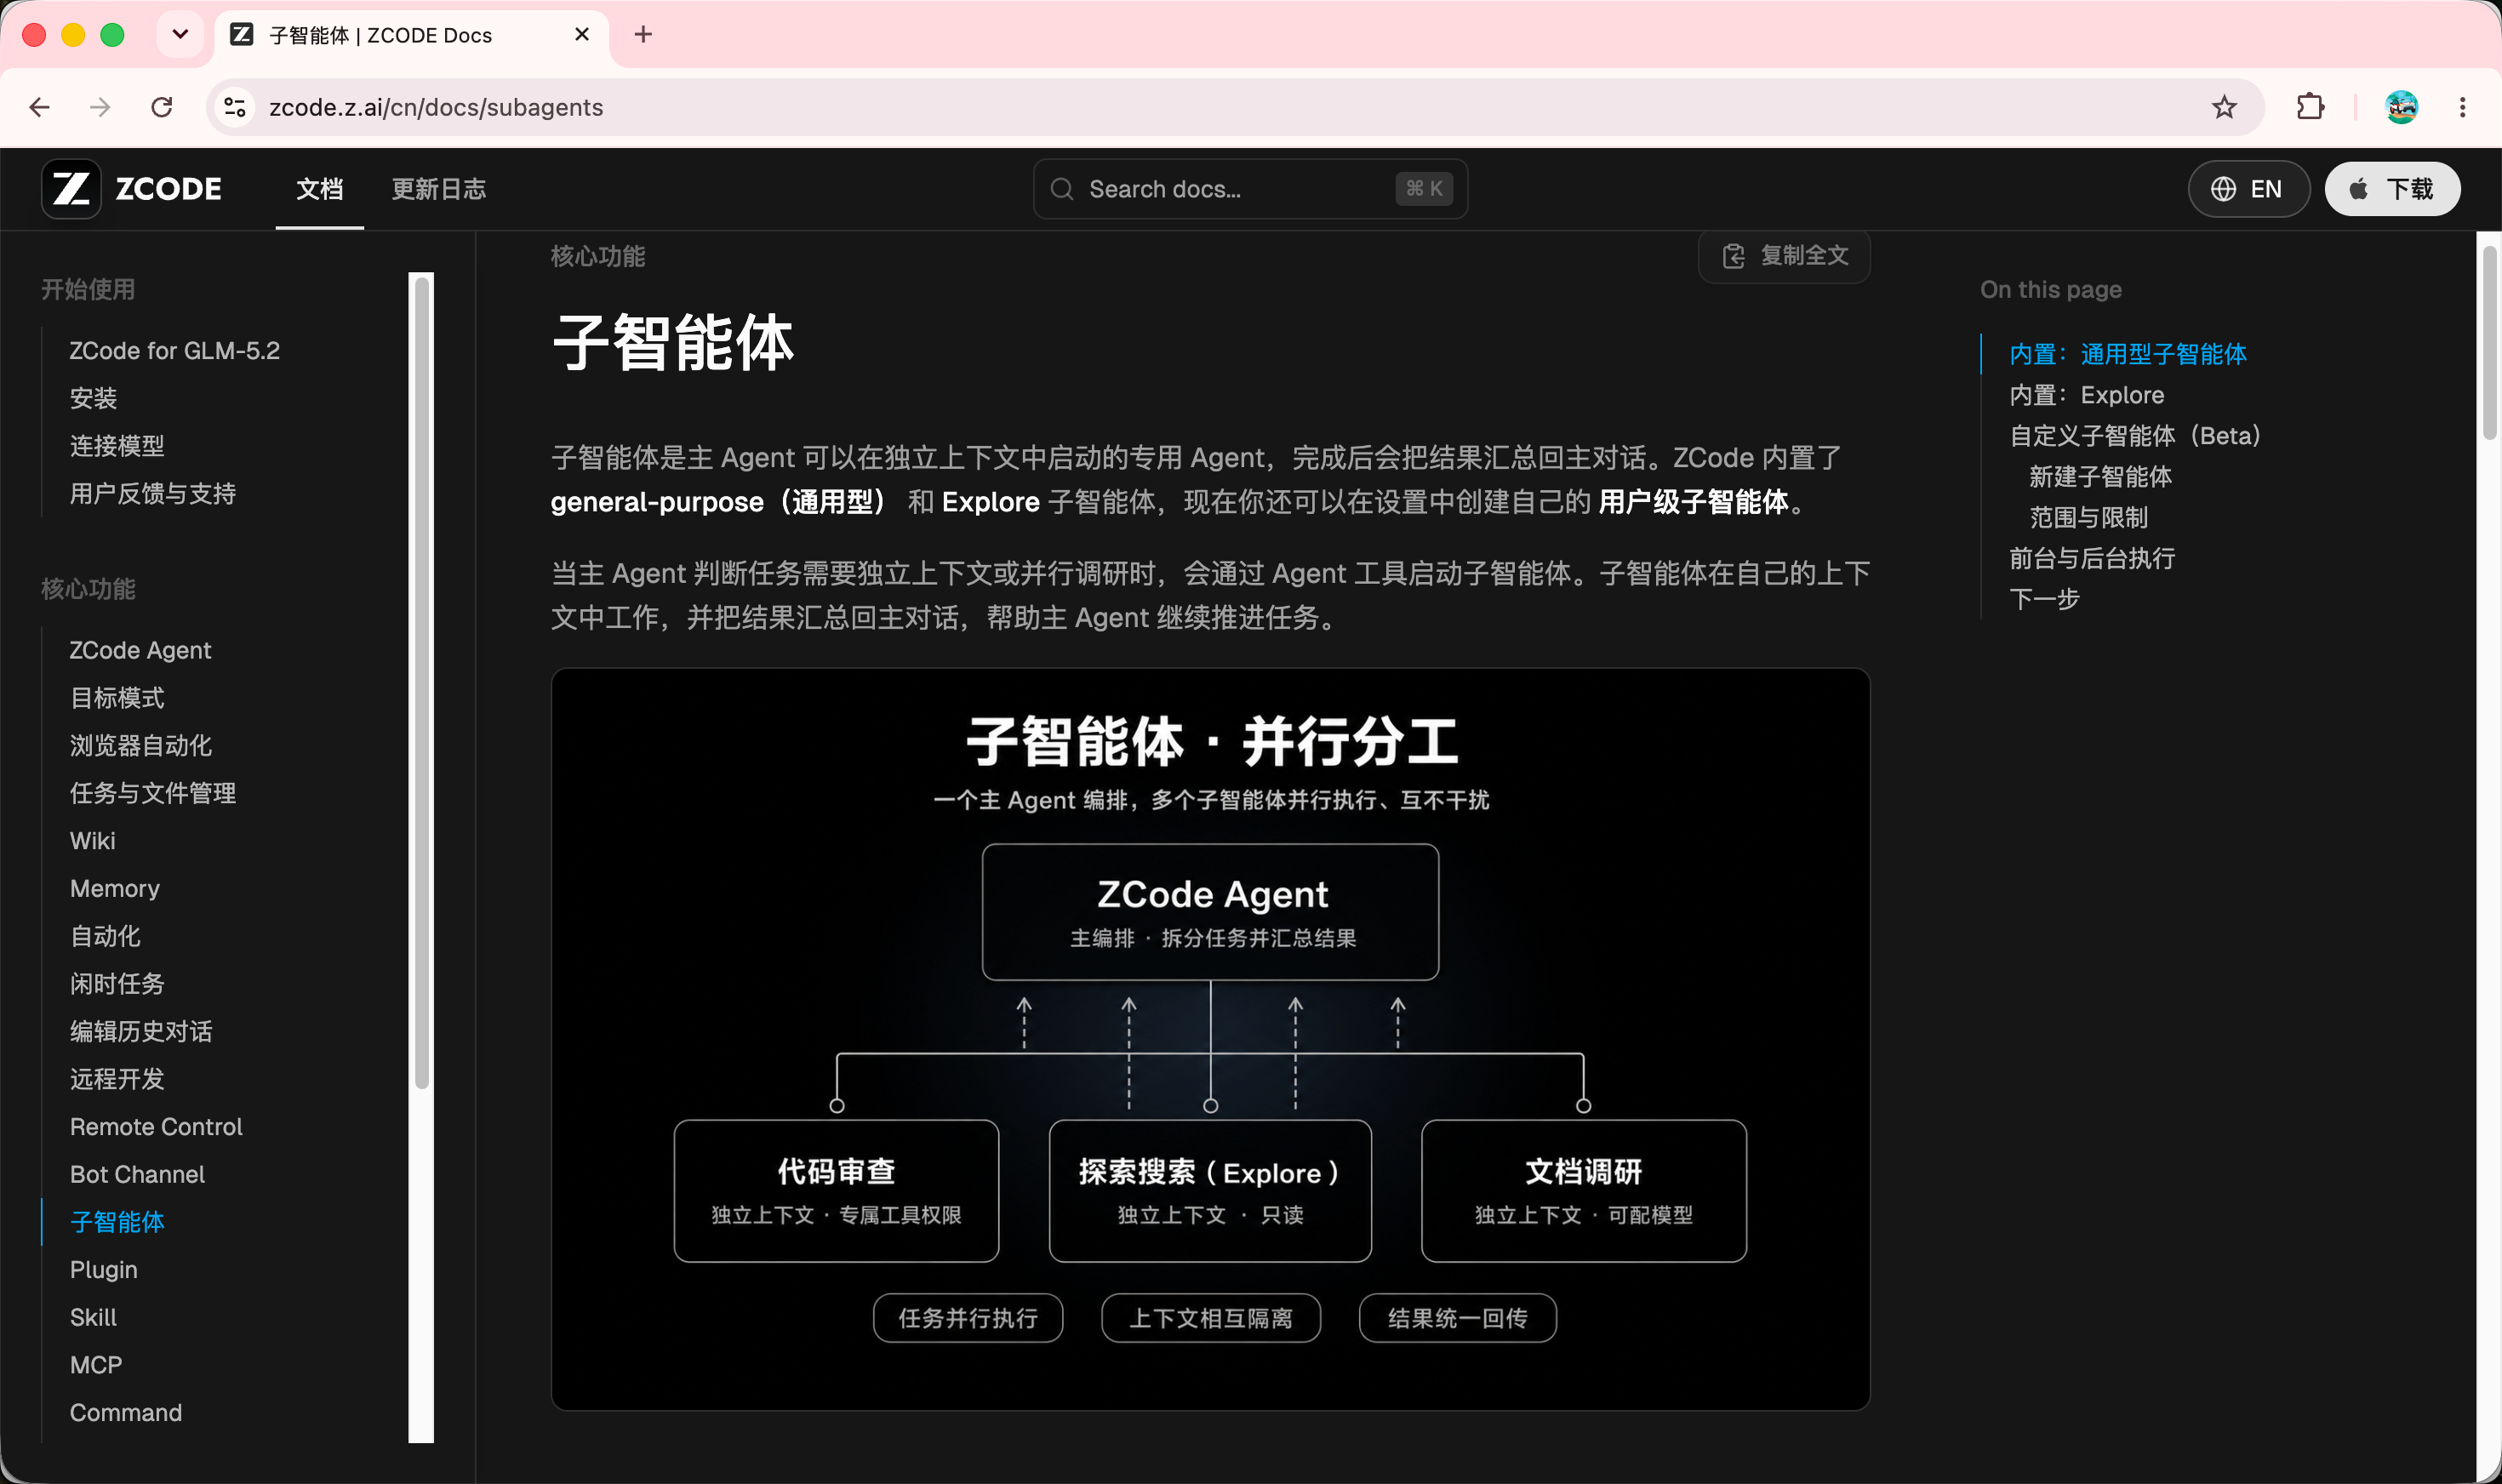Switch language to EN

pos(2248,189)
